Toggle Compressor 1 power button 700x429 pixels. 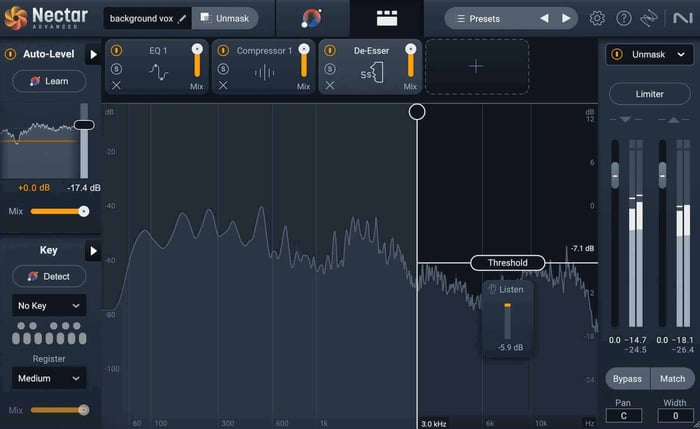coord(223,50)
